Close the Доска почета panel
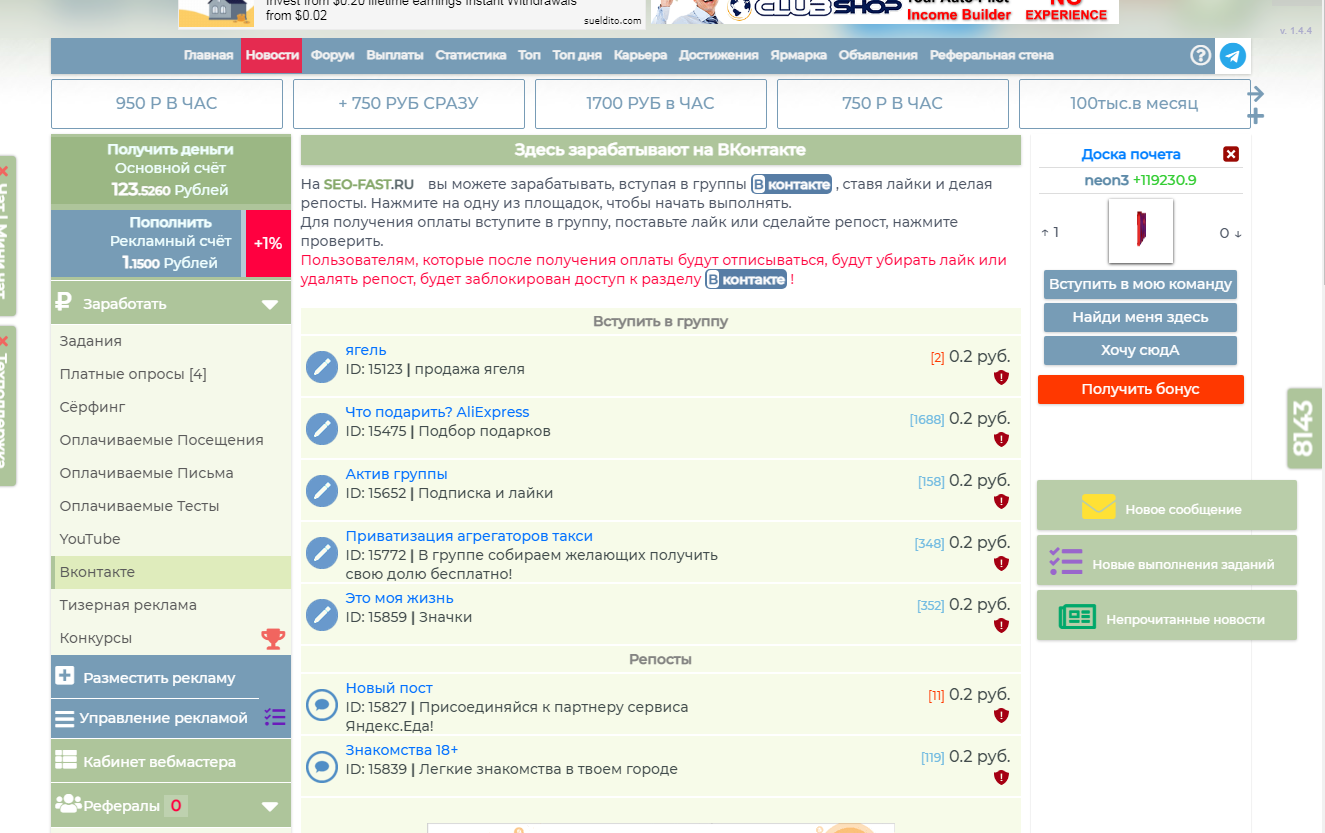Image resolution: width=1325 pixels, height=833 pixels. [1231, 154]
